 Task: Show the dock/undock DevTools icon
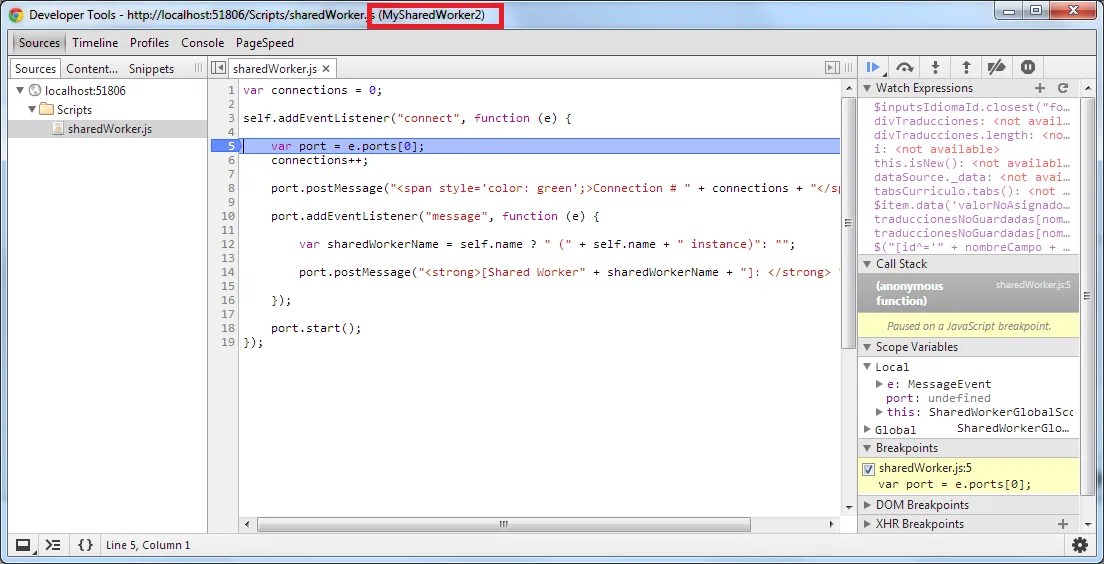[x=23, y=544]
